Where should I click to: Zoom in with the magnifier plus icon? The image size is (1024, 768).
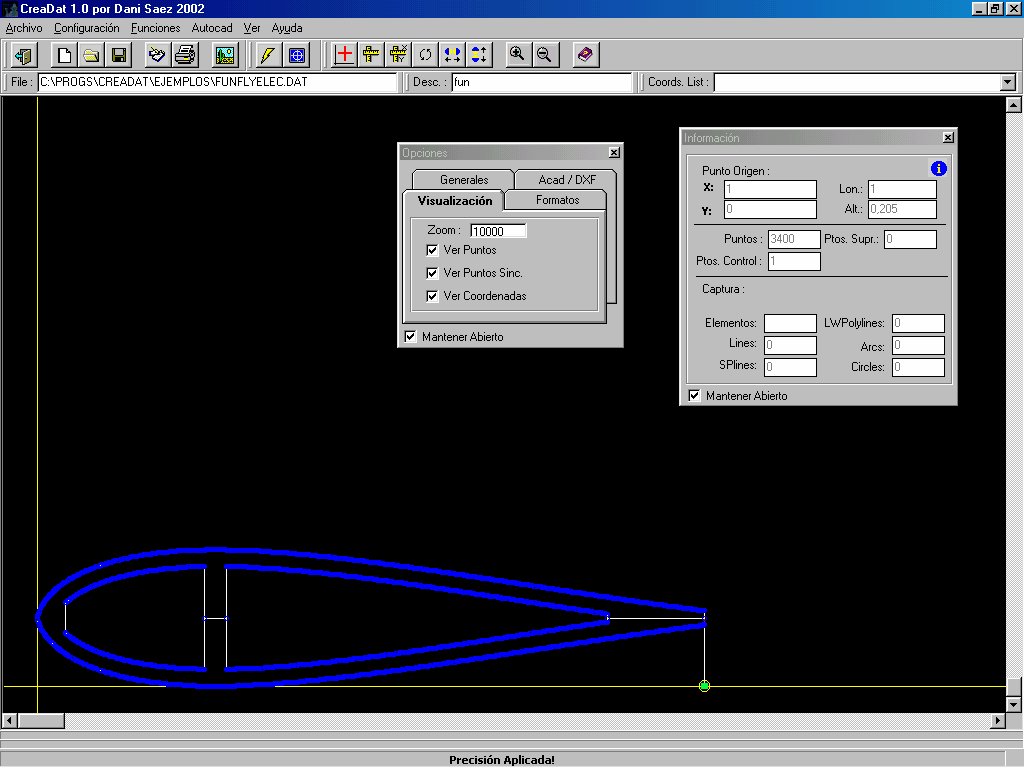click(517, 55)
